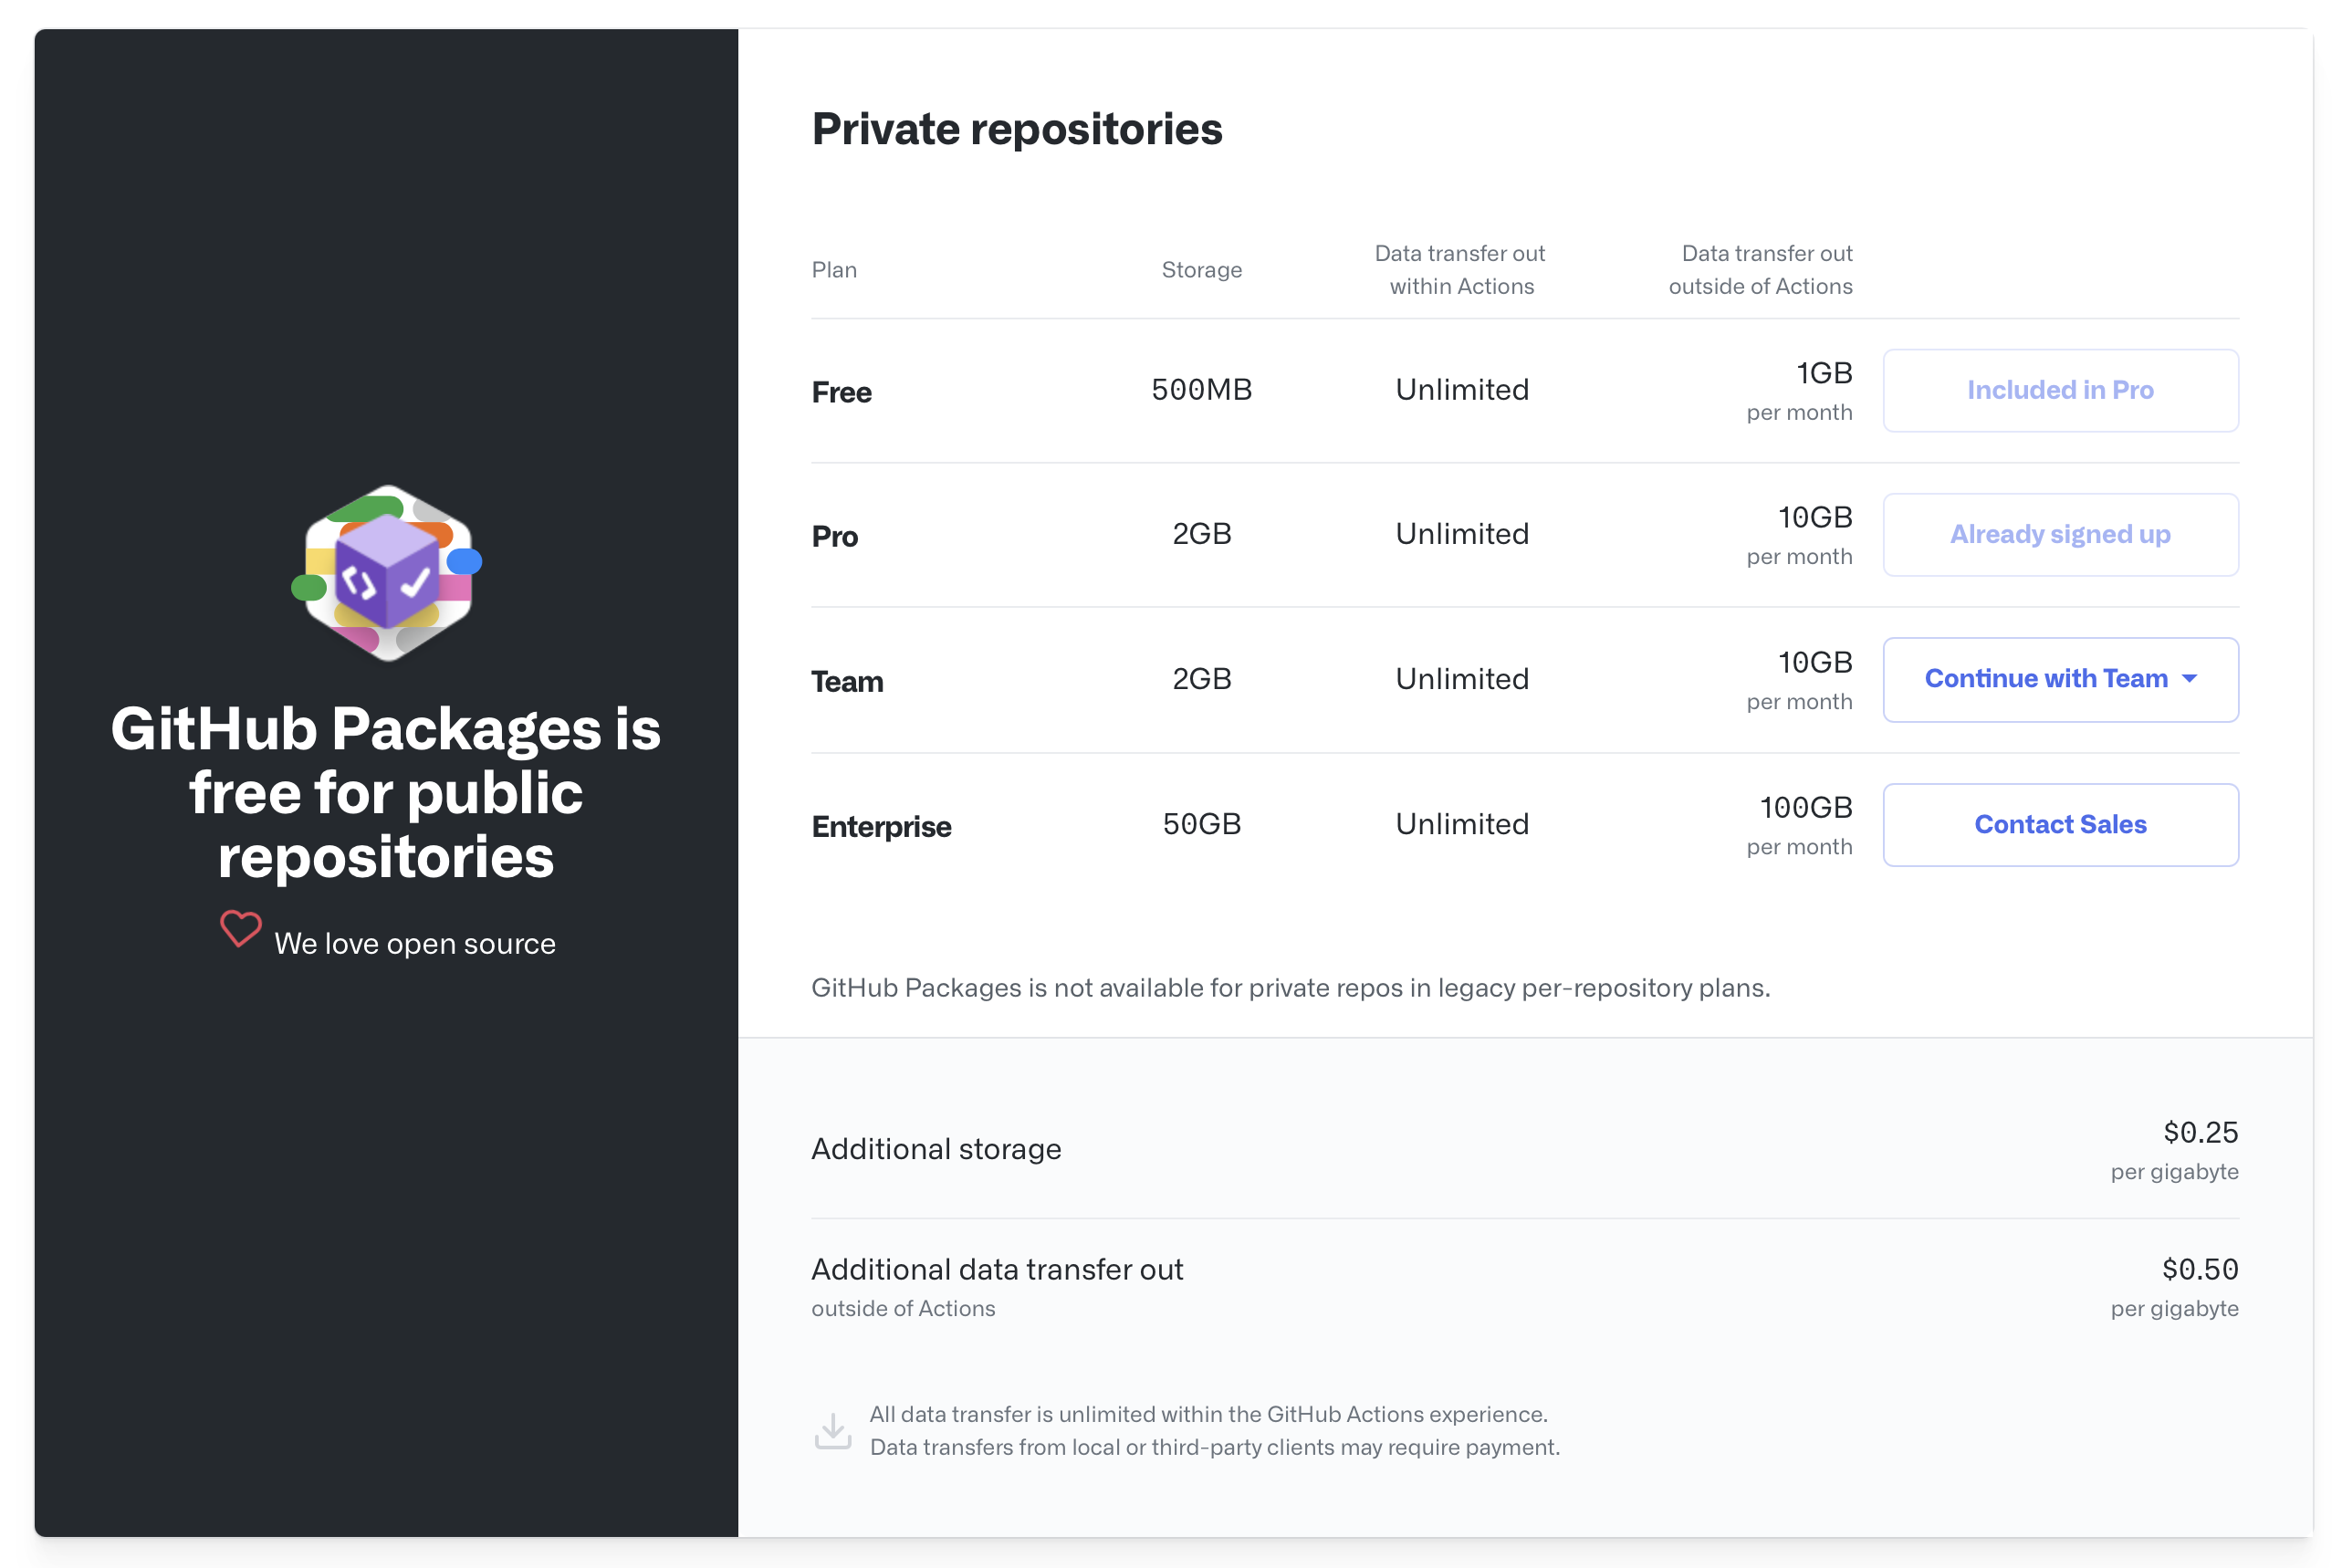
Task: Click the Additional data transfer out row
Action: 1525,1288
